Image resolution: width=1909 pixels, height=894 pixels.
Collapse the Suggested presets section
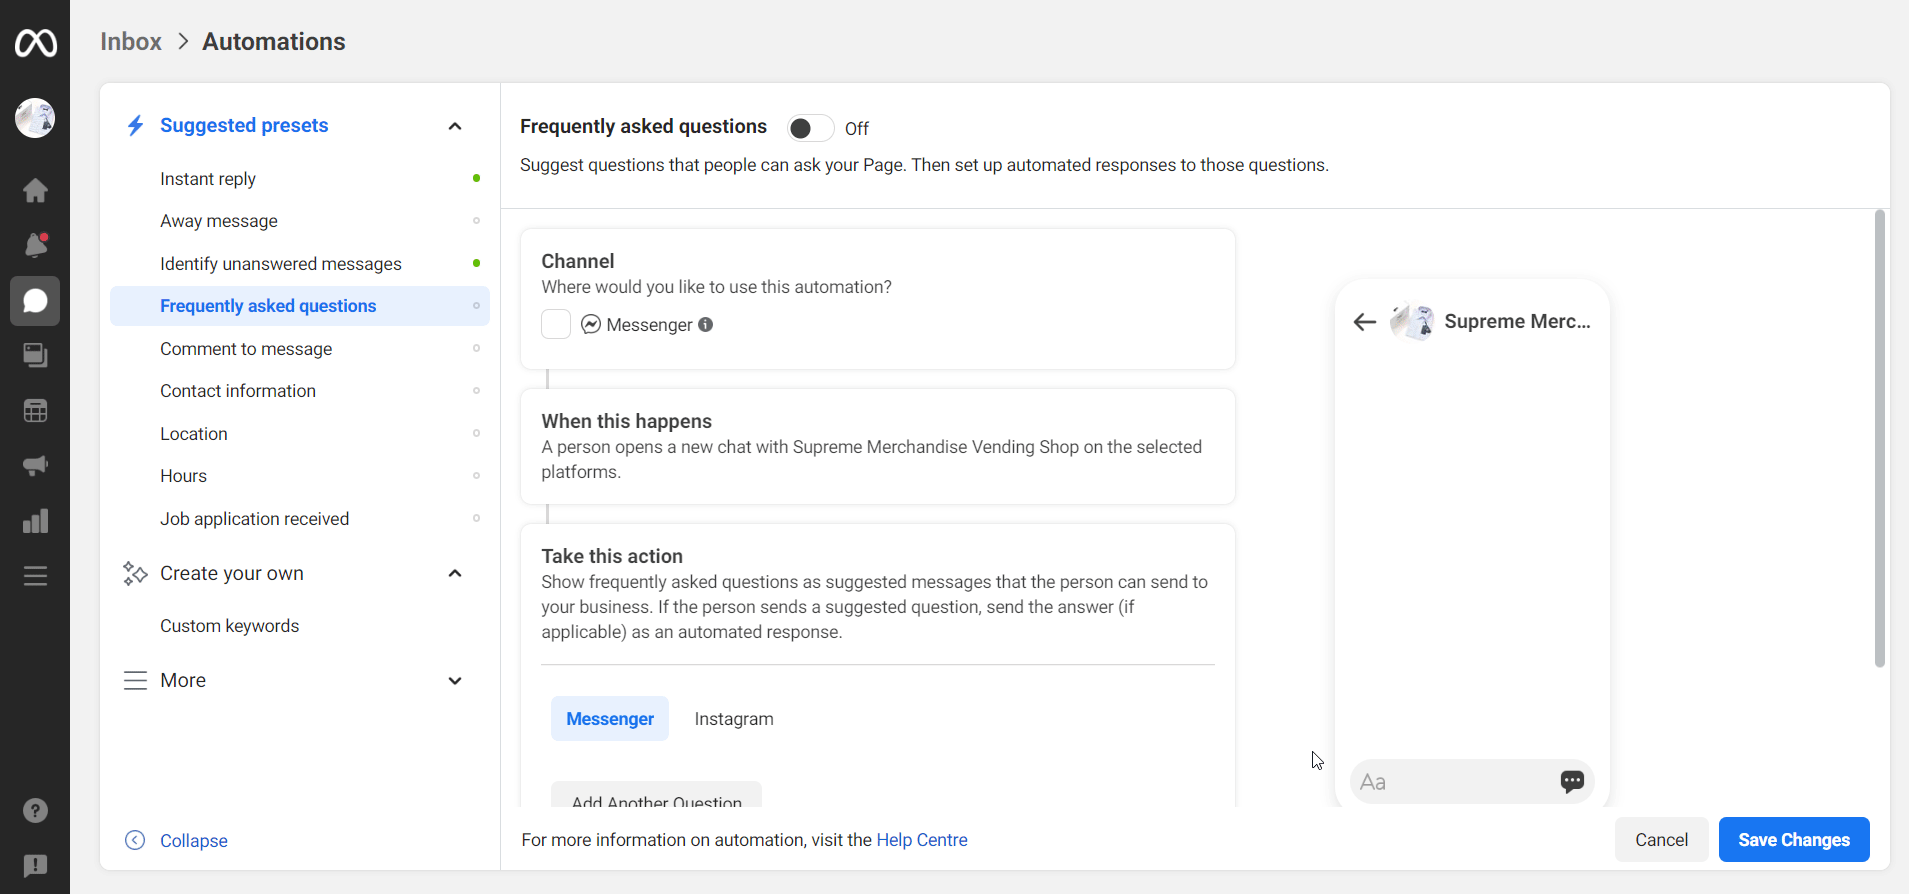coord(455,126)
